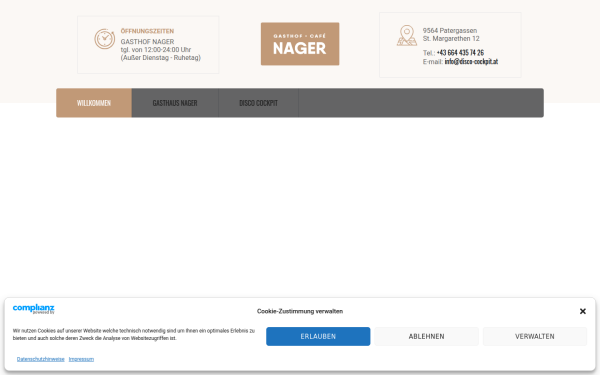This screenshot has height=375, width=600.
Task: Open the Willkommen menu tab
Action: coord(94,103)
